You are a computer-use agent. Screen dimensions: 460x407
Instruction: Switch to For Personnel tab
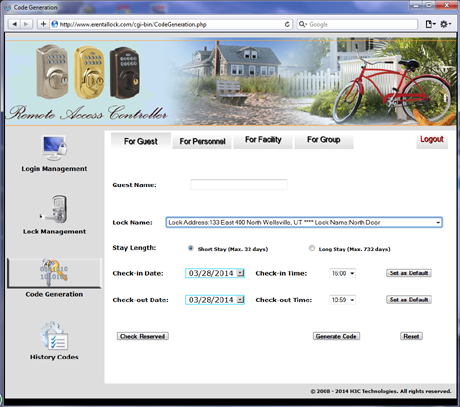coord(202,141)
